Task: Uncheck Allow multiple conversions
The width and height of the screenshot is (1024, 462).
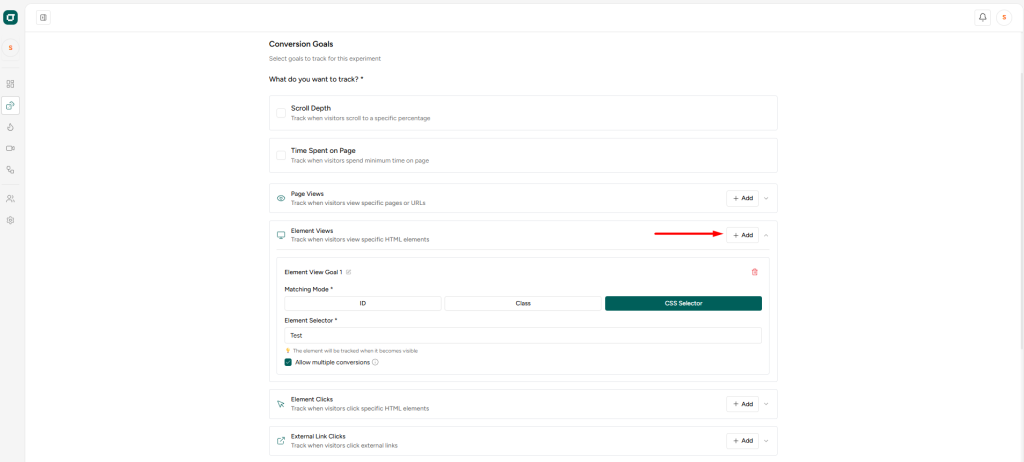Action: (x=288, y=362)
